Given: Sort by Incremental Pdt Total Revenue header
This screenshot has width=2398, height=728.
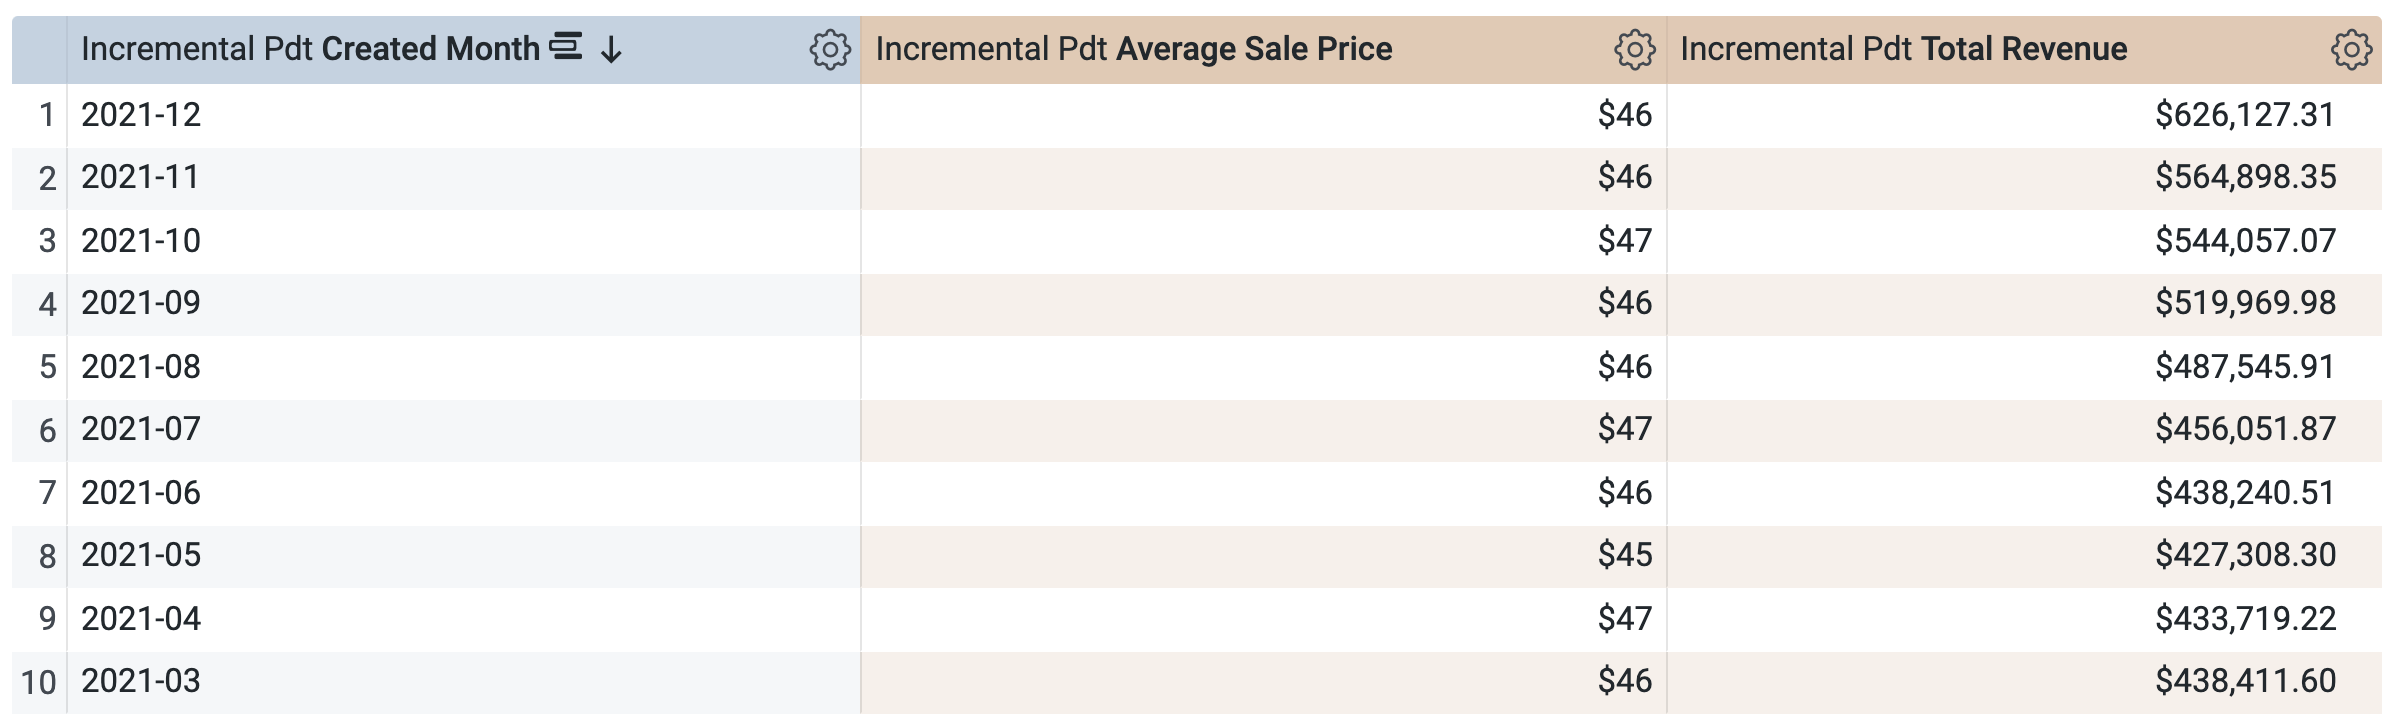Looking at the screenshot, I should [1903, 49].
